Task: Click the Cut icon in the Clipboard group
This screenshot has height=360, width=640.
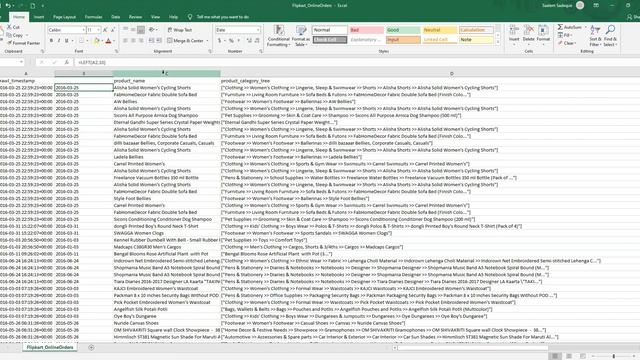Action: (9, 27)
